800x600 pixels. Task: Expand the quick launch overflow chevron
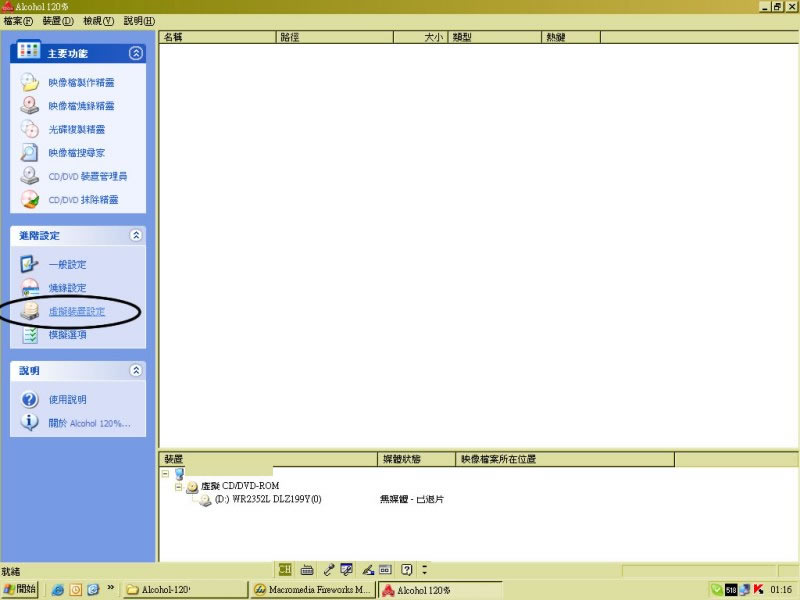point(111,588)
